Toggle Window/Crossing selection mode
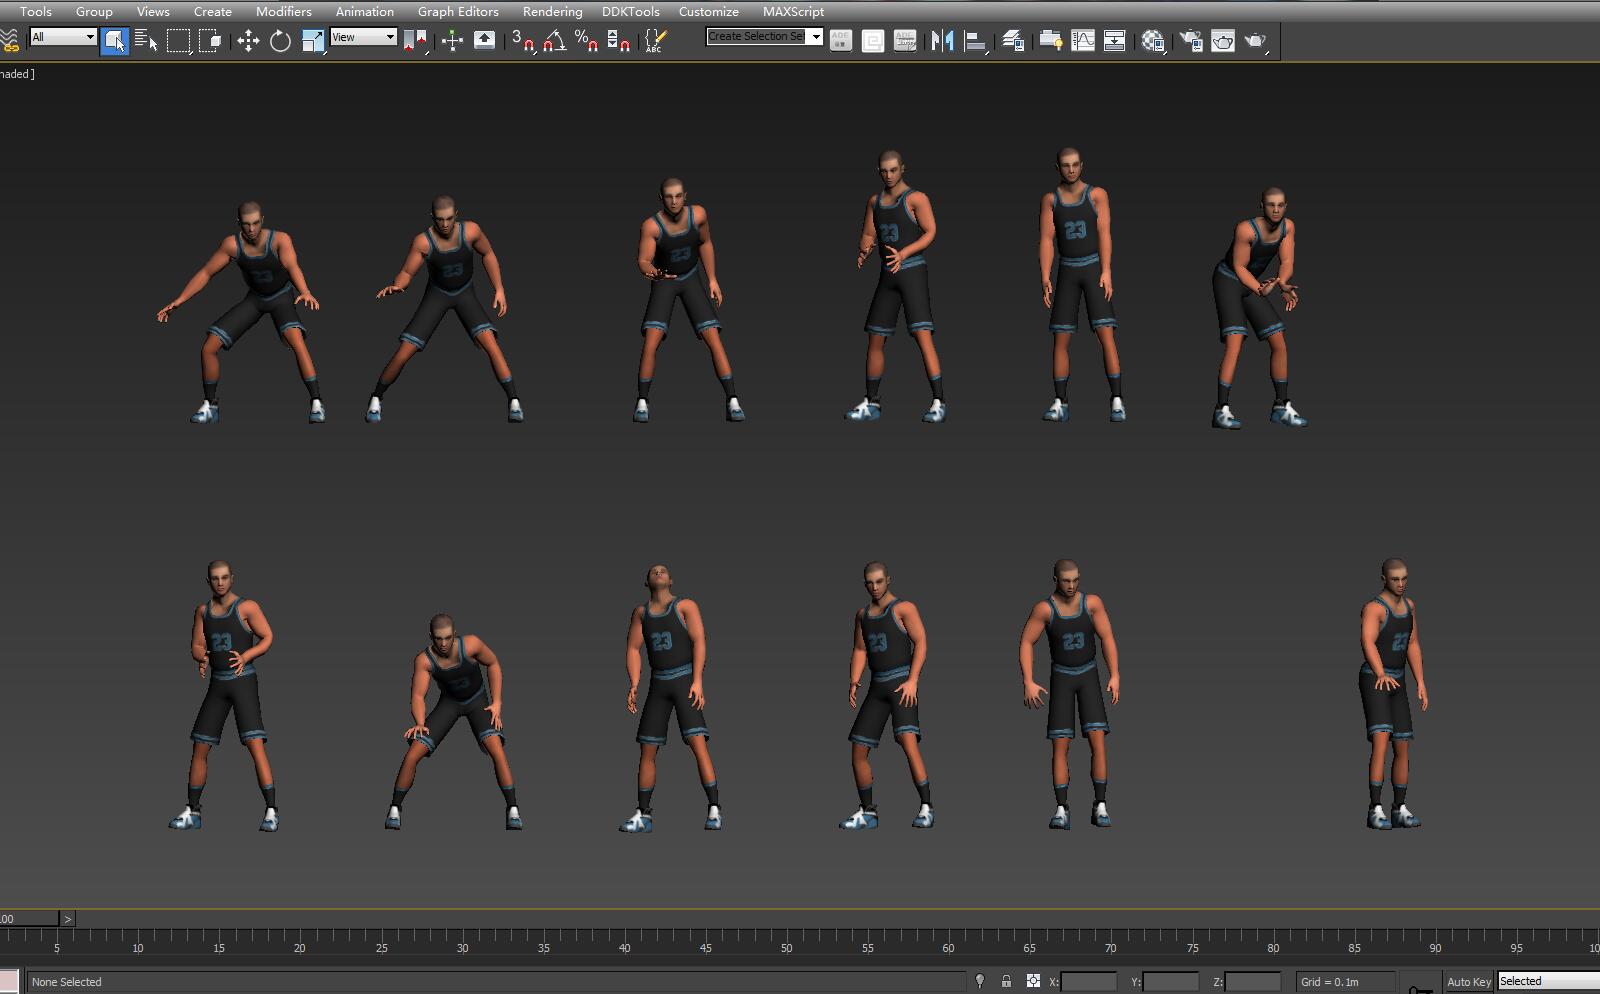 point(210,41)
